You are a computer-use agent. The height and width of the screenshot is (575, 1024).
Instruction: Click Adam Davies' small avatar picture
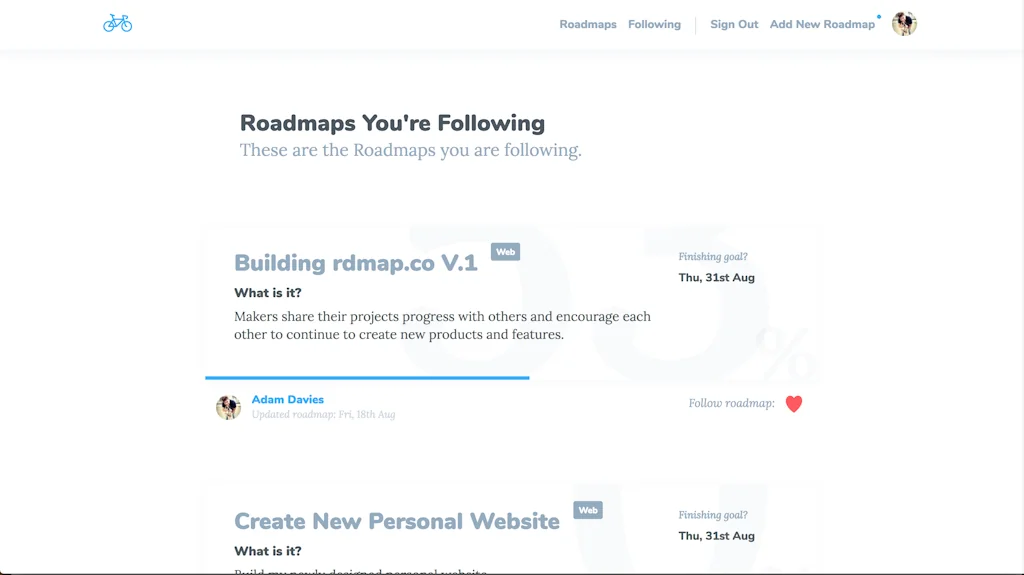click(228, 407)
